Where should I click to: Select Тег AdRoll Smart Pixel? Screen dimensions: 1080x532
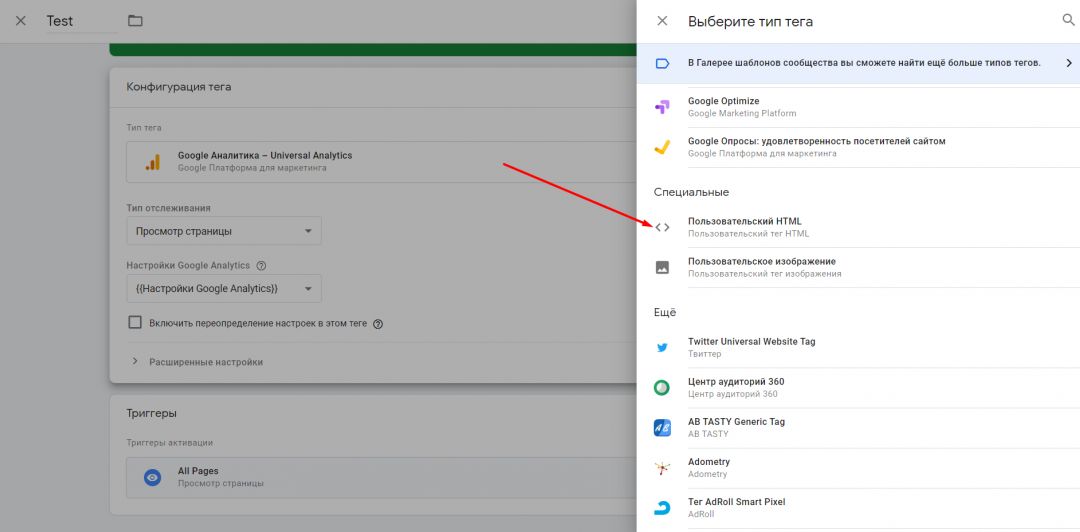coord(858,508)
